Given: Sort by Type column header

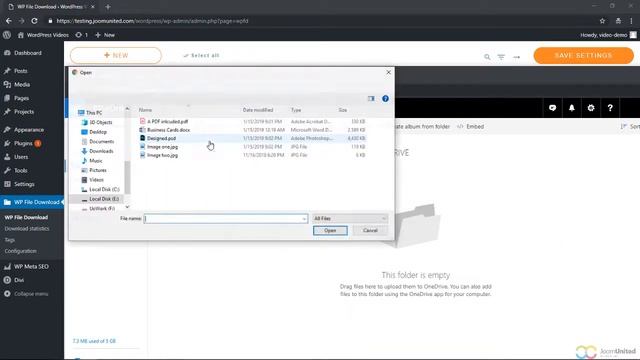Looking at the screenshot, I should pos(296,110).
